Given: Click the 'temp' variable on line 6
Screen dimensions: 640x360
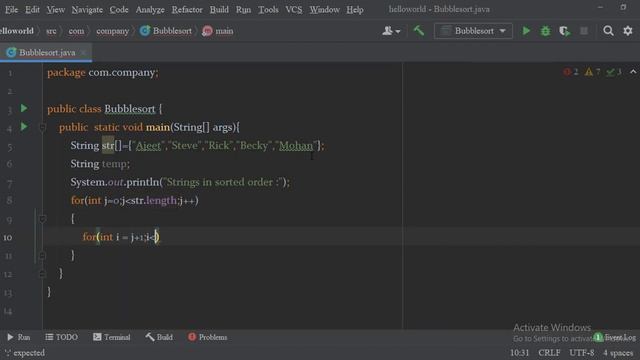Looking at the screenshot, I should 114,164.
